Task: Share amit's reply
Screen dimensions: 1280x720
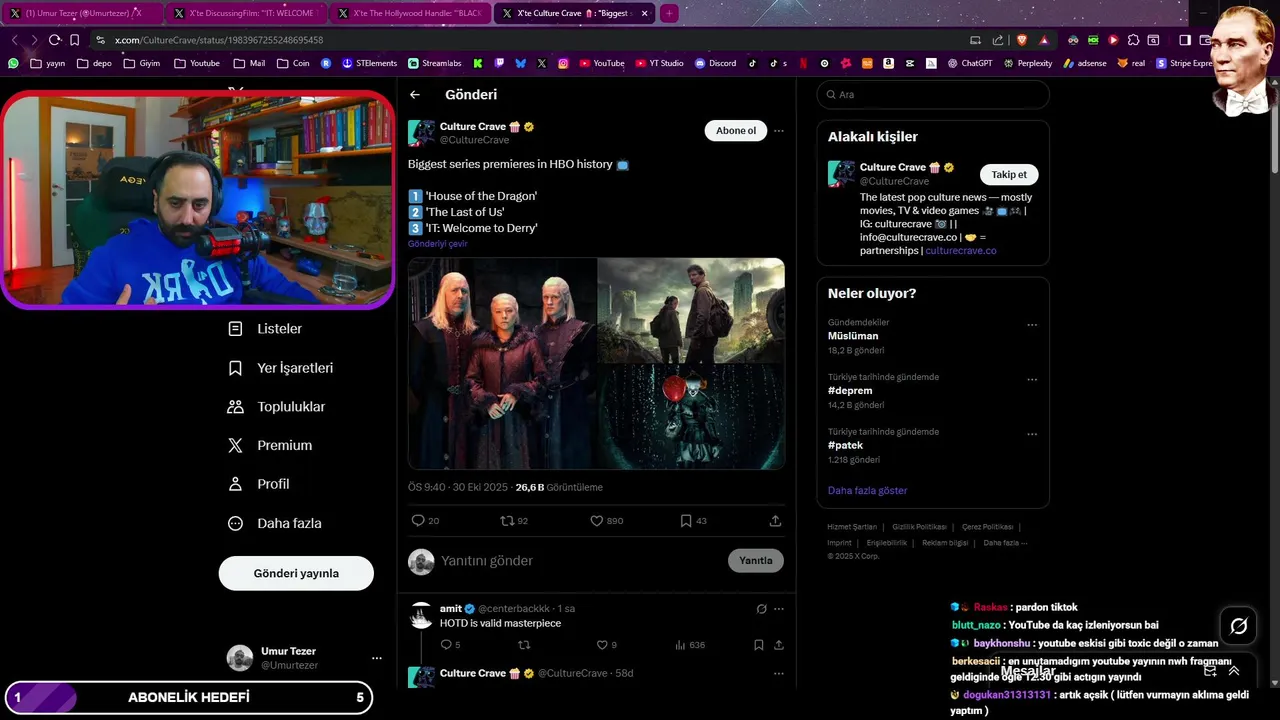Action: (778, 645)
